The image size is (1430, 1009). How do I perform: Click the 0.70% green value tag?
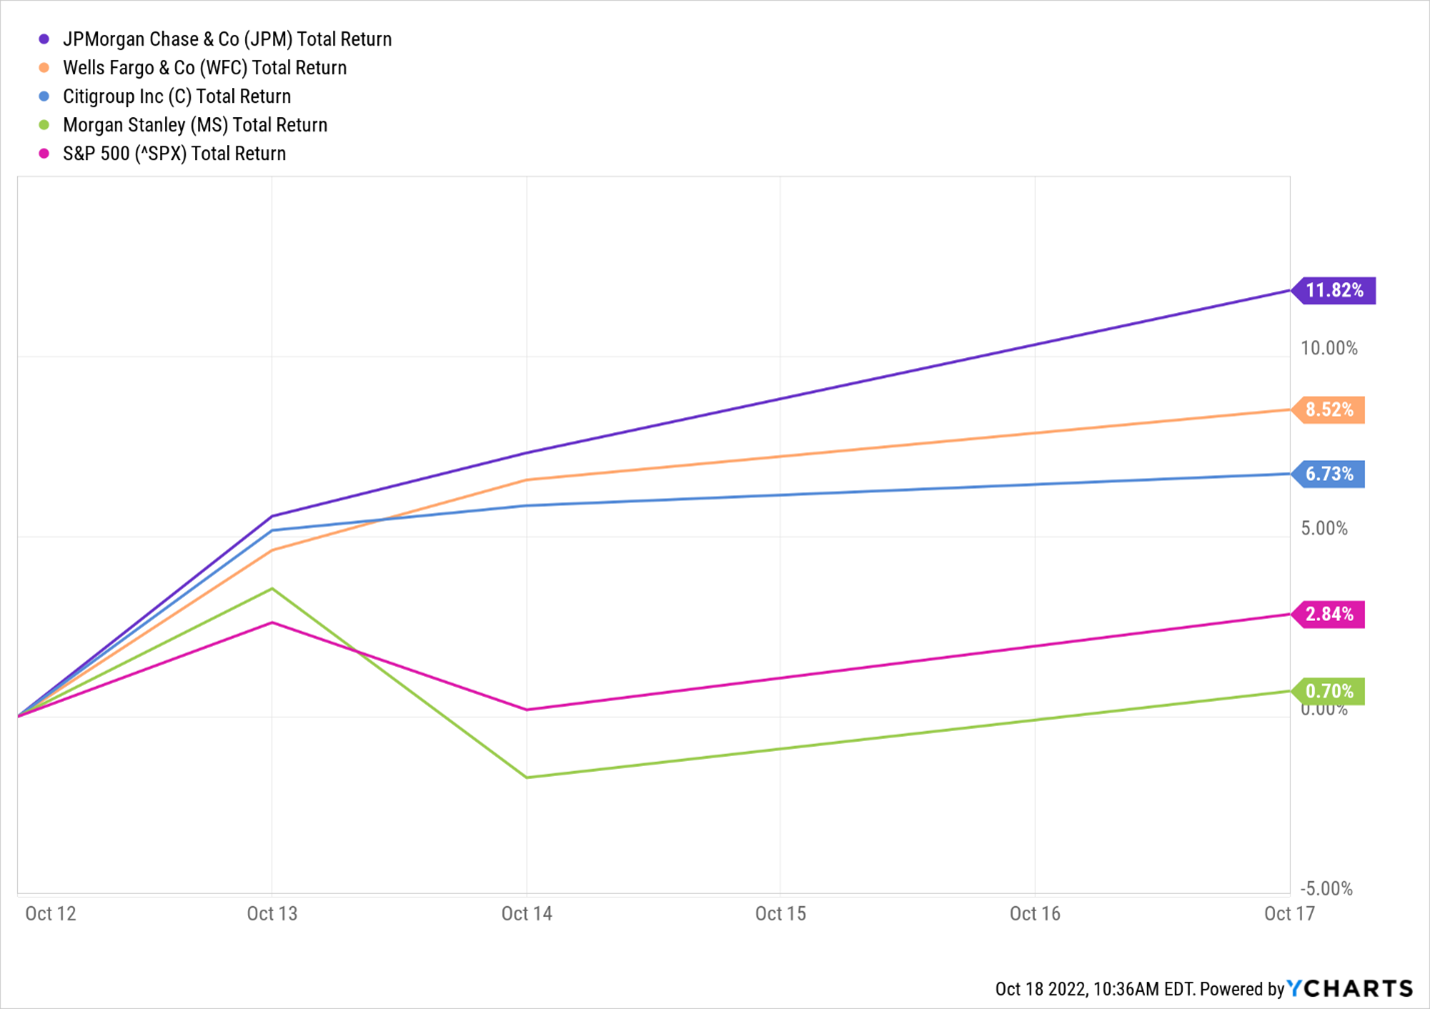(1329, 691)
